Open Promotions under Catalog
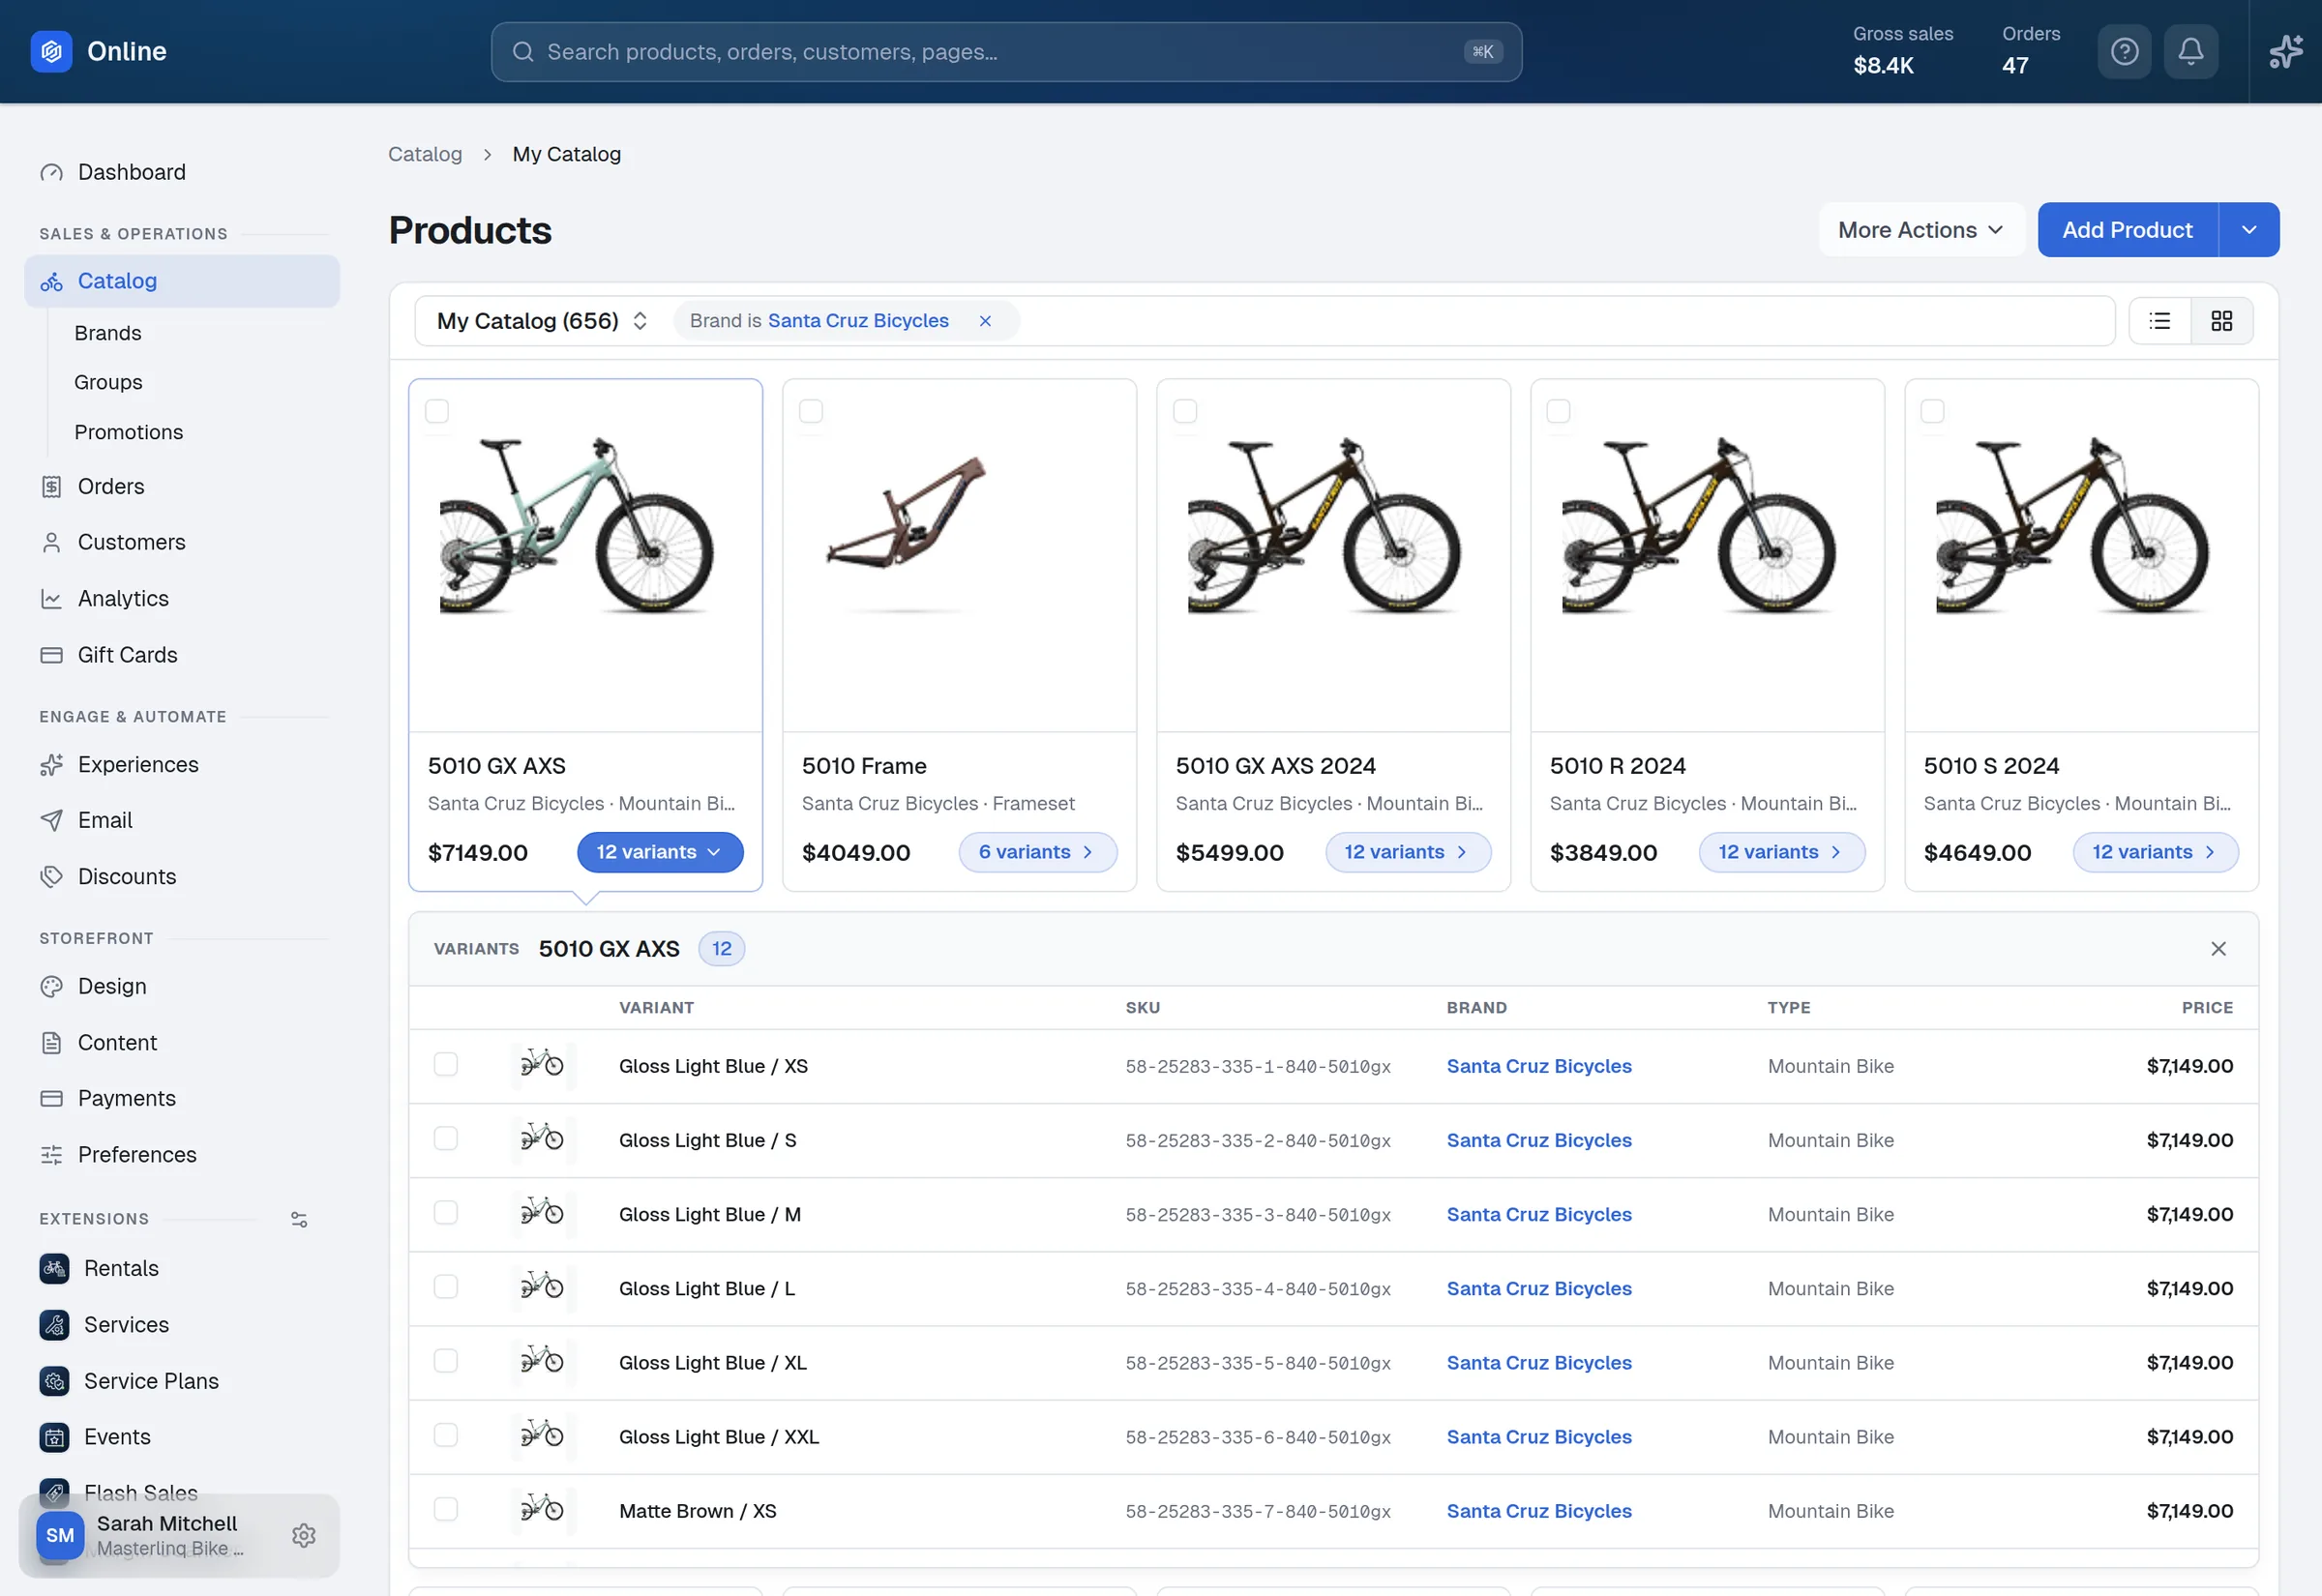 point(128,432)
